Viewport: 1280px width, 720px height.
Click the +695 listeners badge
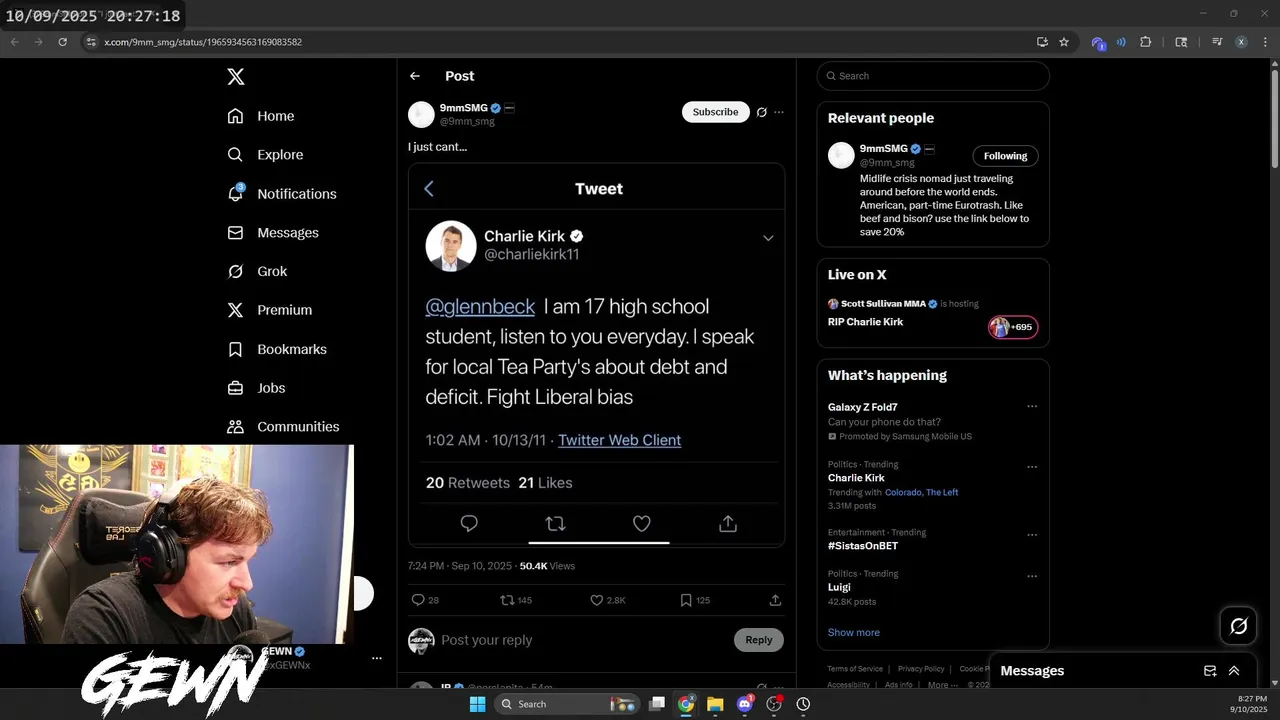tap(1013, 327)
